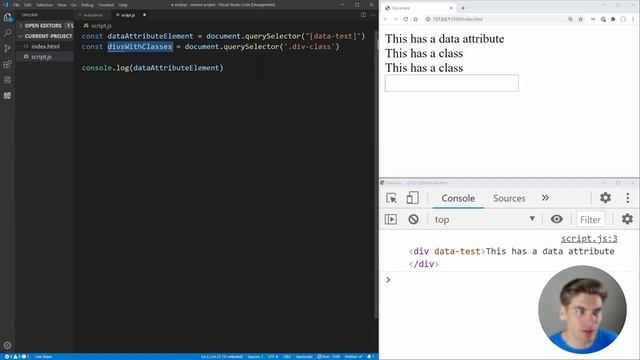Show more DevTools tabs
This screenshot has height=360, width=640.
coord(545,198)
